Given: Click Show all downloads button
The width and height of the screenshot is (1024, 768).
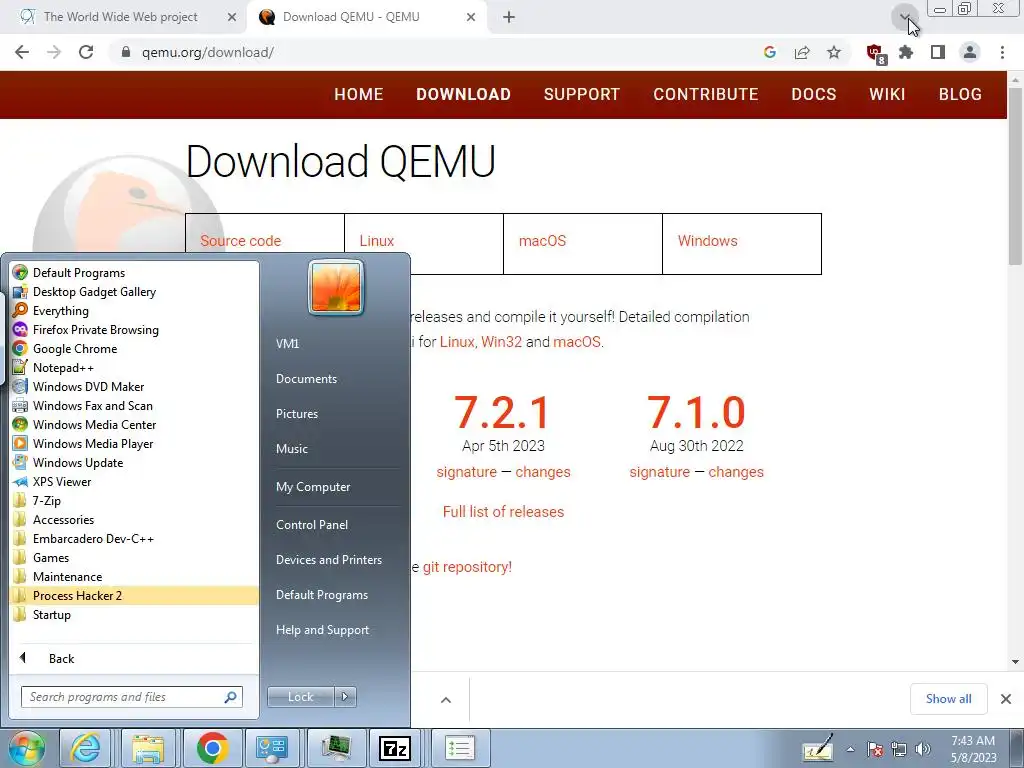Looking at the screenshot, I should tap(948, 699).
